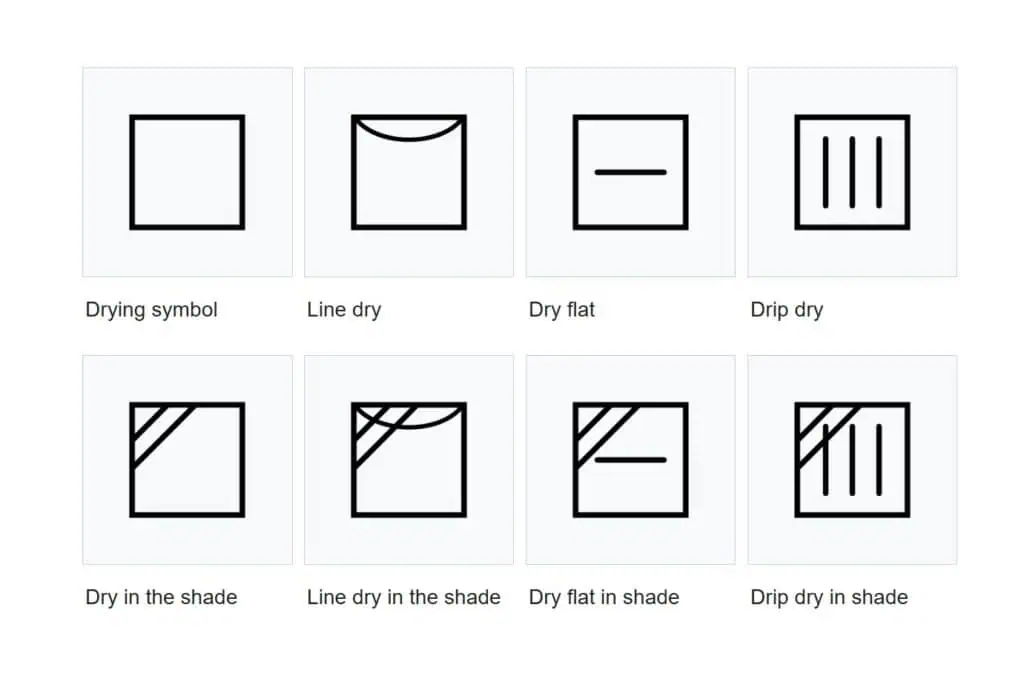Viewport: 1024px width, 676px height.
Task: Click the curved arc in Line dry symbol
Action: coord(409,129)
